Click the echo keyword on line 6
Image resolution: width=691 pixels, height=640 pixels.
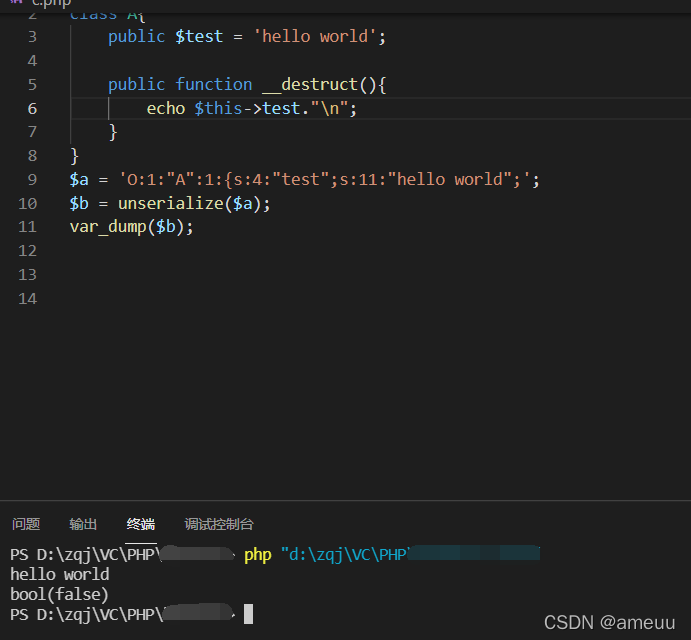166,108
